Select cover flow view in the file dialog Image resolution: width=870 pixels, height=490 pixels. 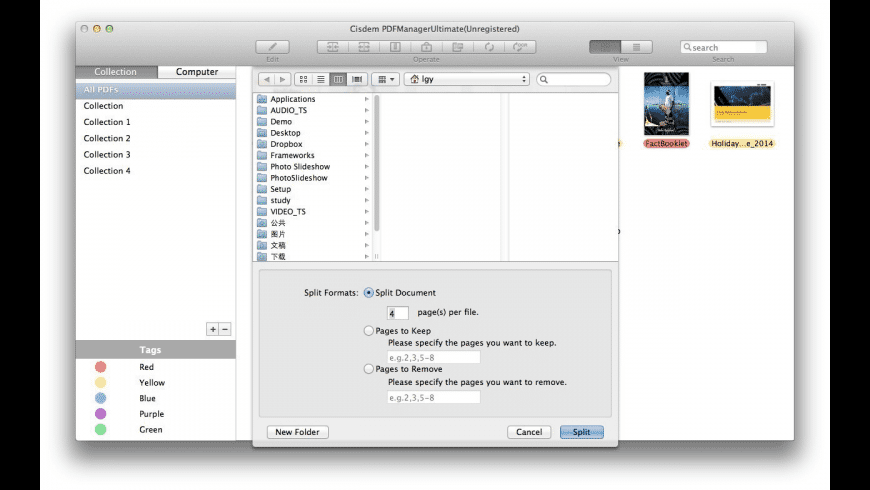pyautogui.click(x=357, y=79)
